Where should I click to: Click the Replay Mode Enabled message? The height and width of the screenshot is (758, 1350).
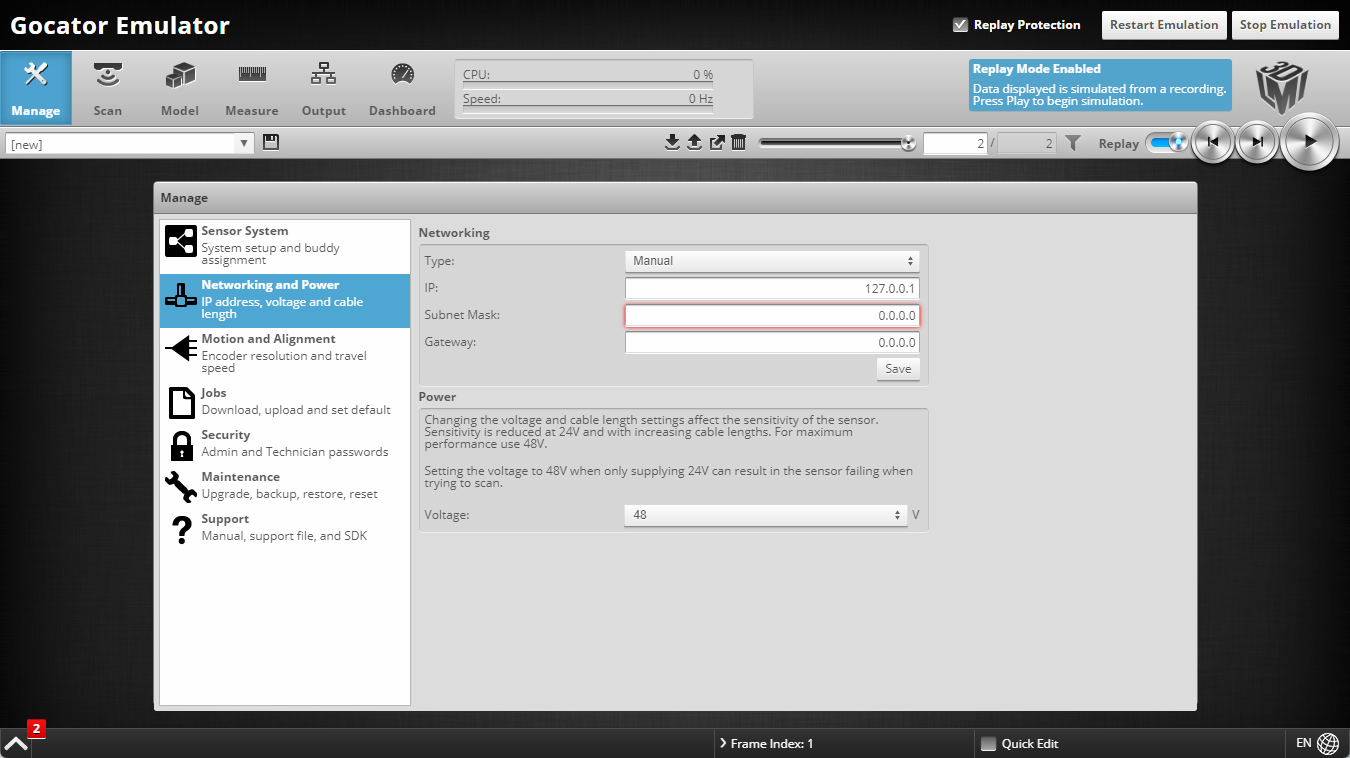pos(1100,84)
